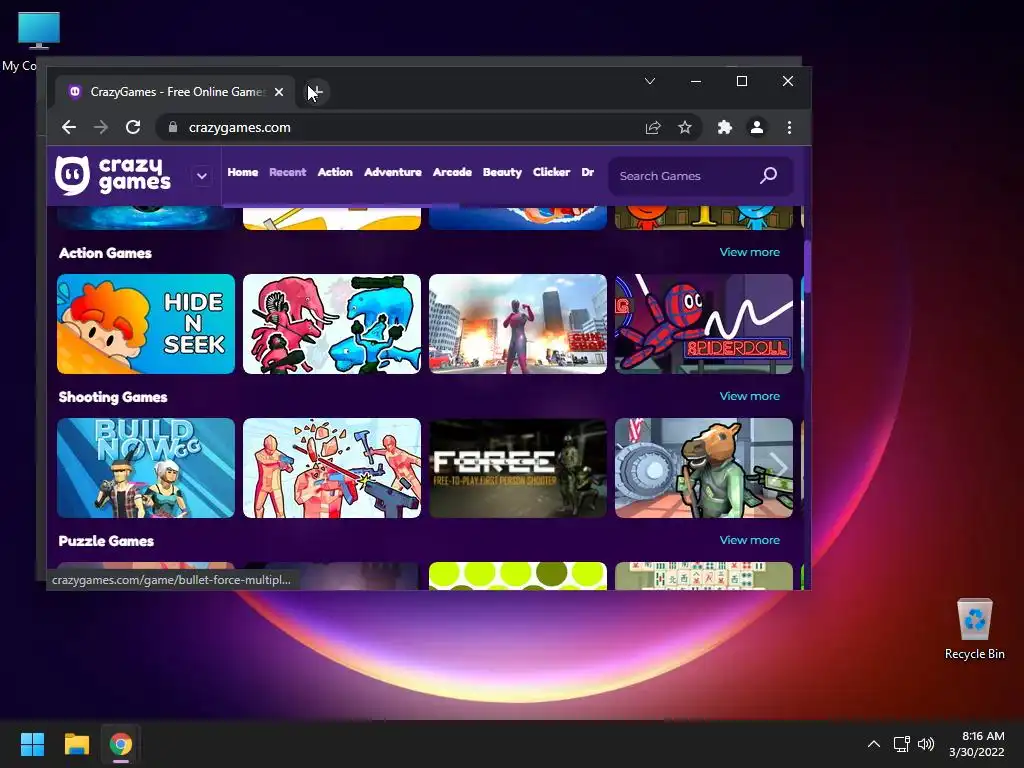Open the horse mask shooter thumbnail
Image resolution: width=1024 pixels, height=768 pixels.
(x=704, y=468)
